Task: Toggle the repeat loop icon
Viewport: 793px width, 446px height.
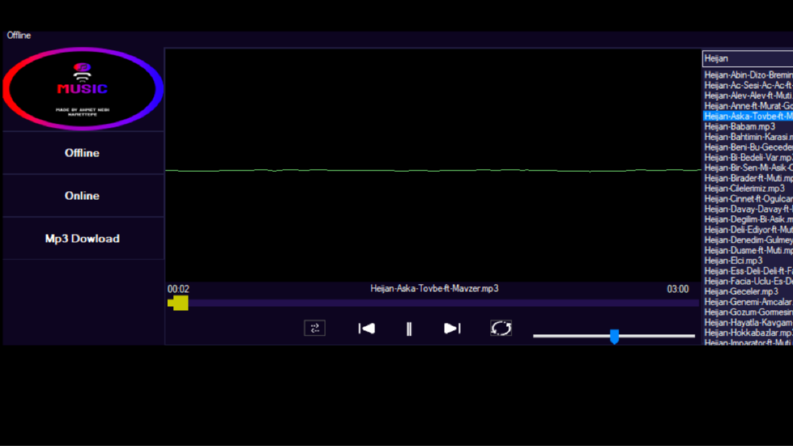Action: (501, 328)
